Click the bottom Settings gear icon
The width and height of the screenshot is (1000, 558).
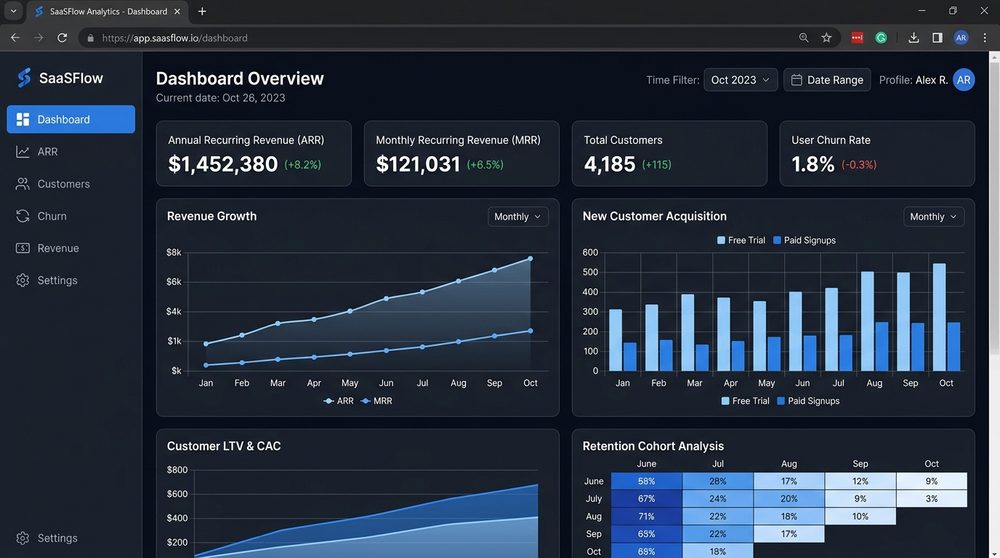coord(23,538)
